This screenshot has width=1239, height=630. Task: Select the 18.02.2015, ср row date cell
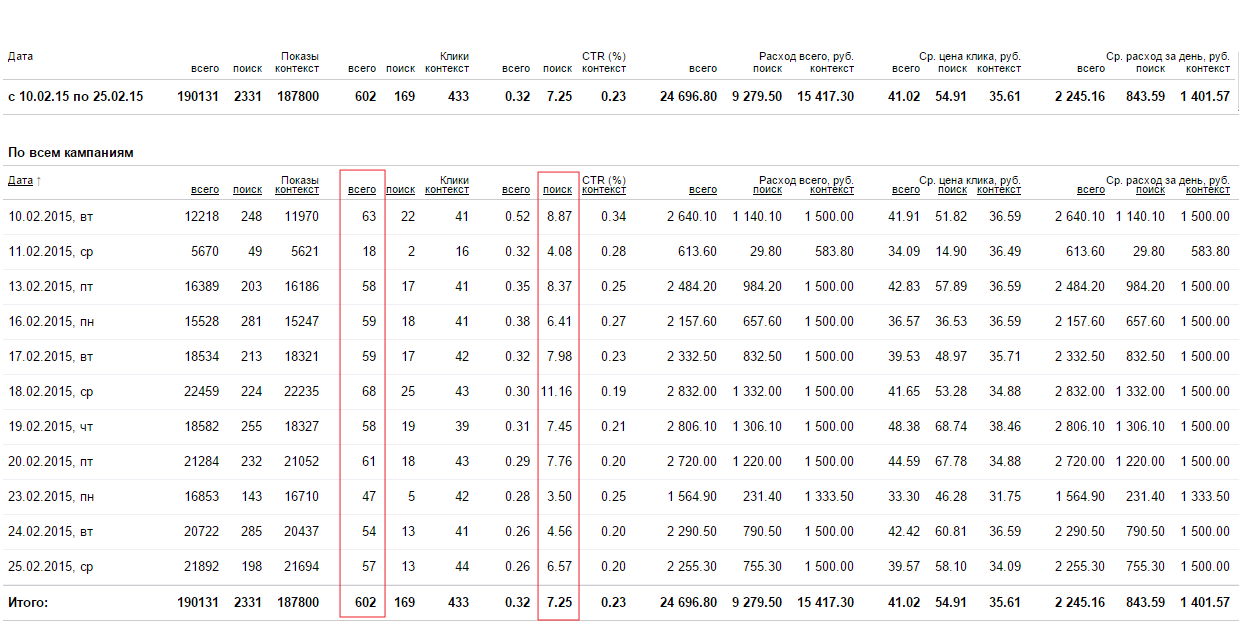[x=51, y=392]
